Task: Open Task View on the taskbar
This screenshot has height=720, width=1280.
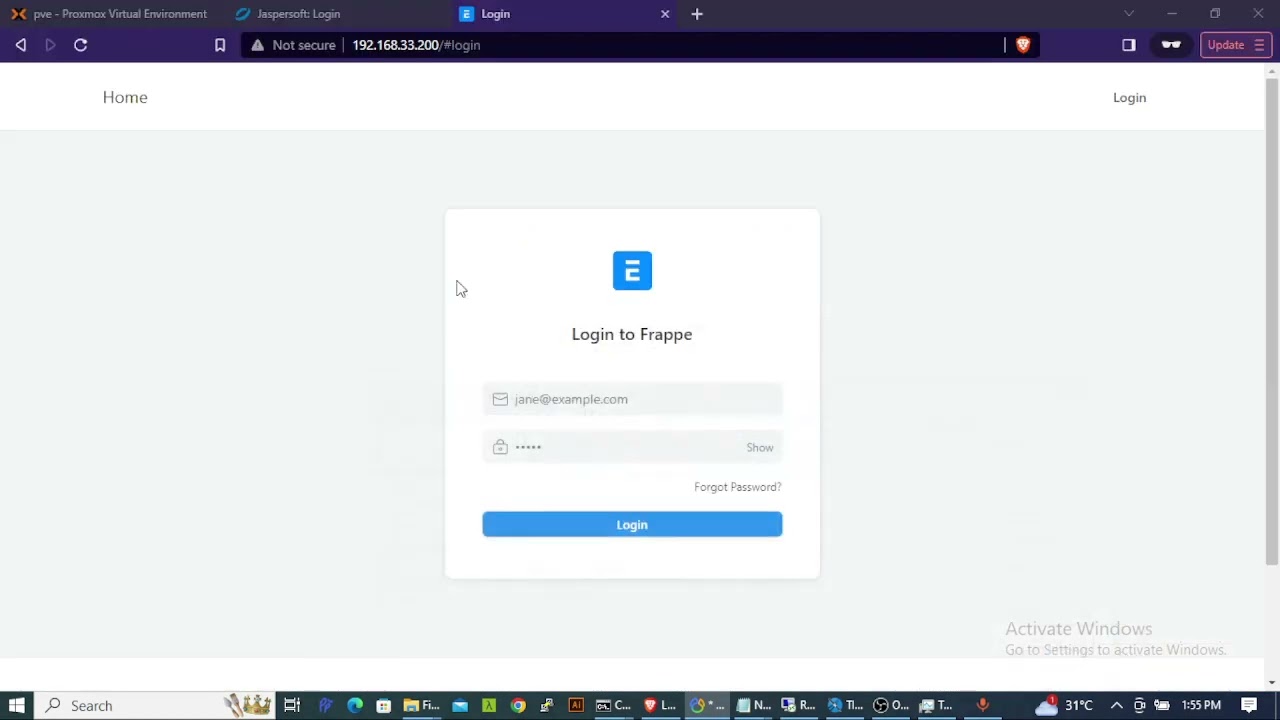Action: pos(292,706)
